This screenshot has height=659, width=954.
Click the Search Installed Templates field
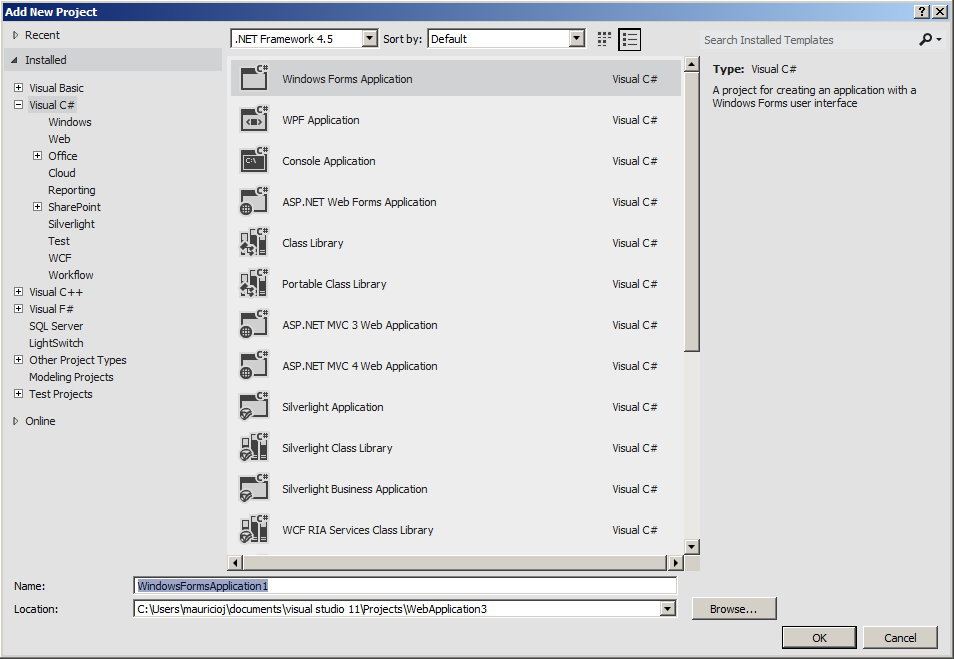pyautogui.click(x=809, y=40)
